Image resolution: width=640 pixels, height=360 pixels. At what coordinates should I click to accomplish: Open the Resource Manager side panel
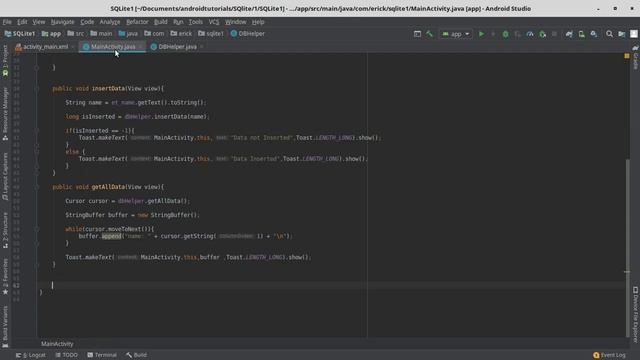point(5,114)
